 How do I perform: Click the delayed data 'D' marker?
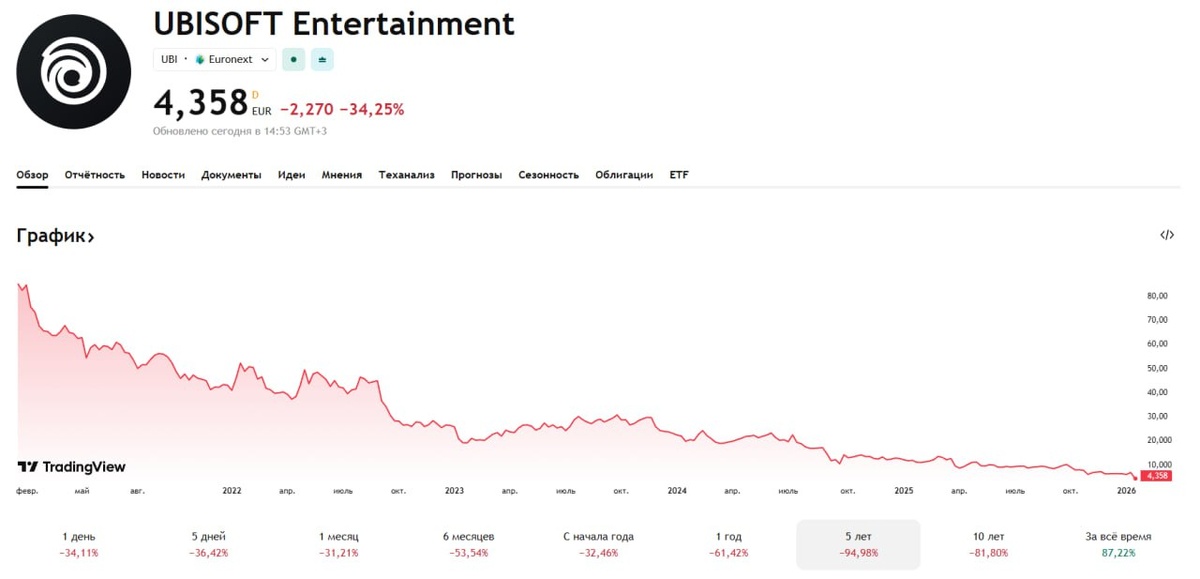(255, 95)
